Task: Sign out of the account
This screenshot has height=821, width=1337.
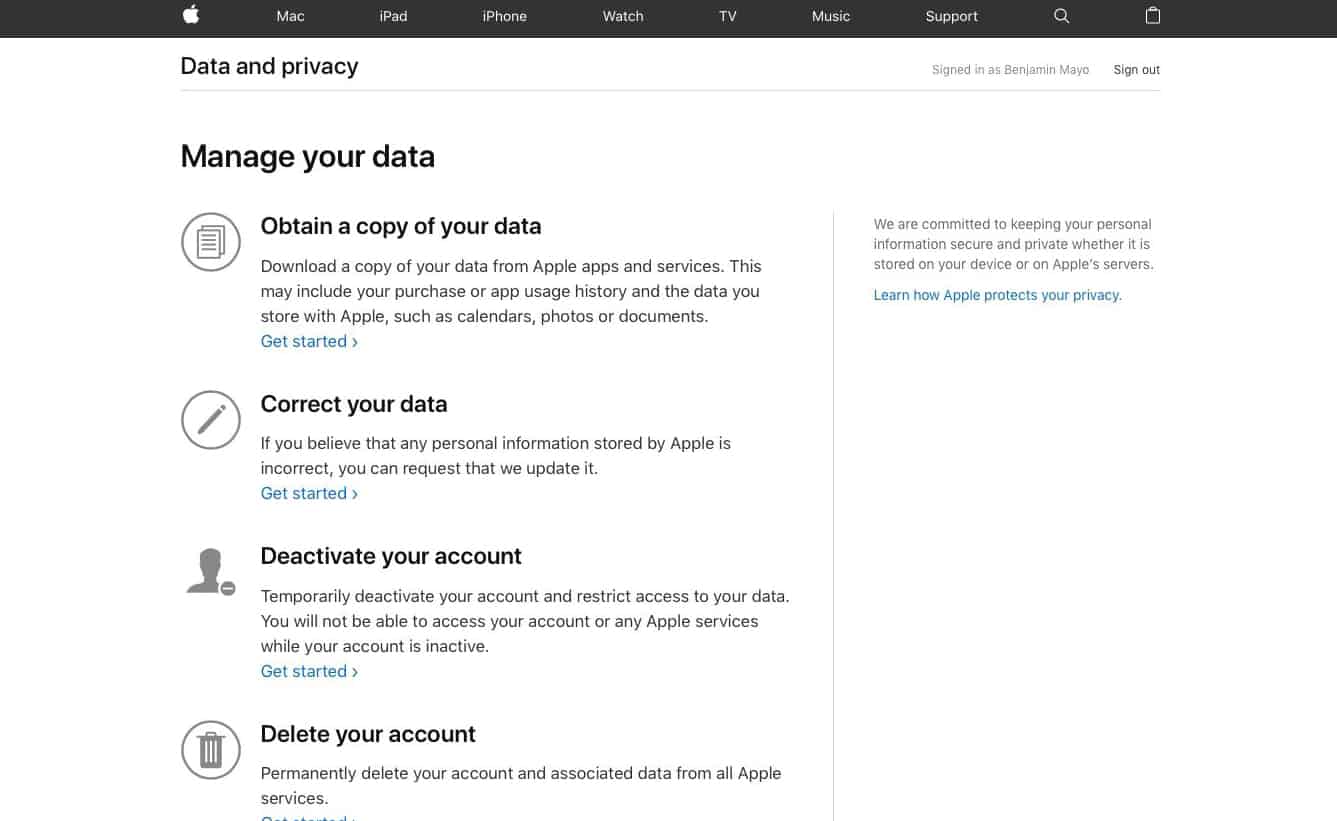Action: pyautogui.click(x=1137, y=70)
